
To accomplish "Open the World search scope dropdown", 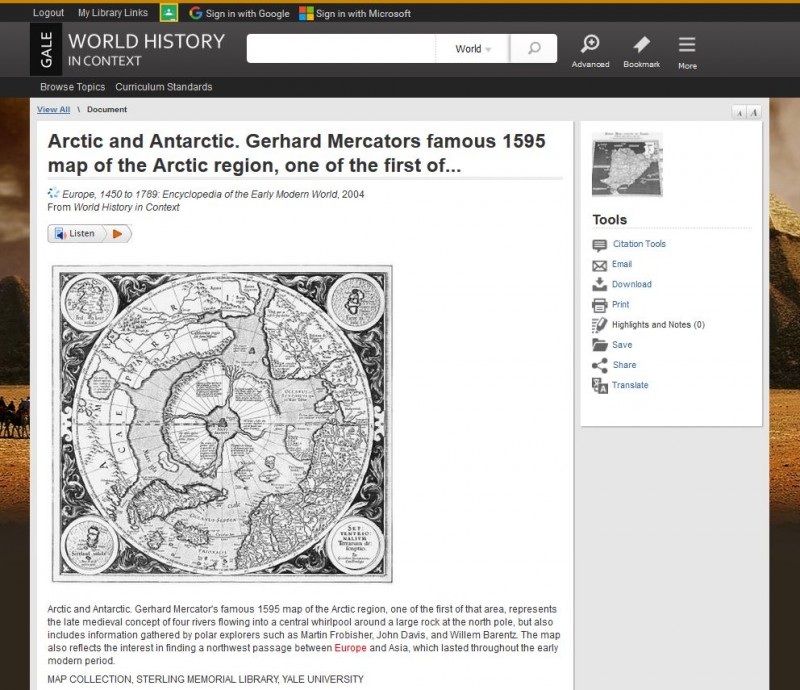I will tap(472, 49).
